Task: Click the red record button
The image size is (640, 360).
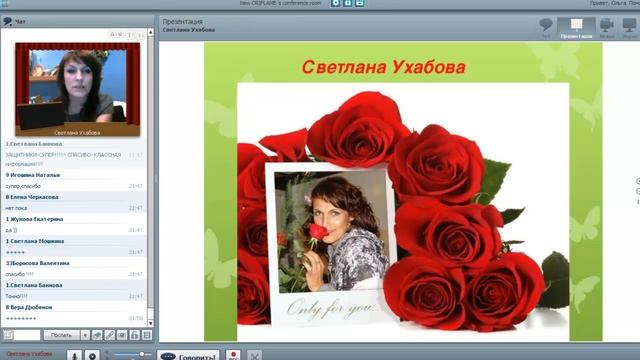Action: click(x=233, y=356)
